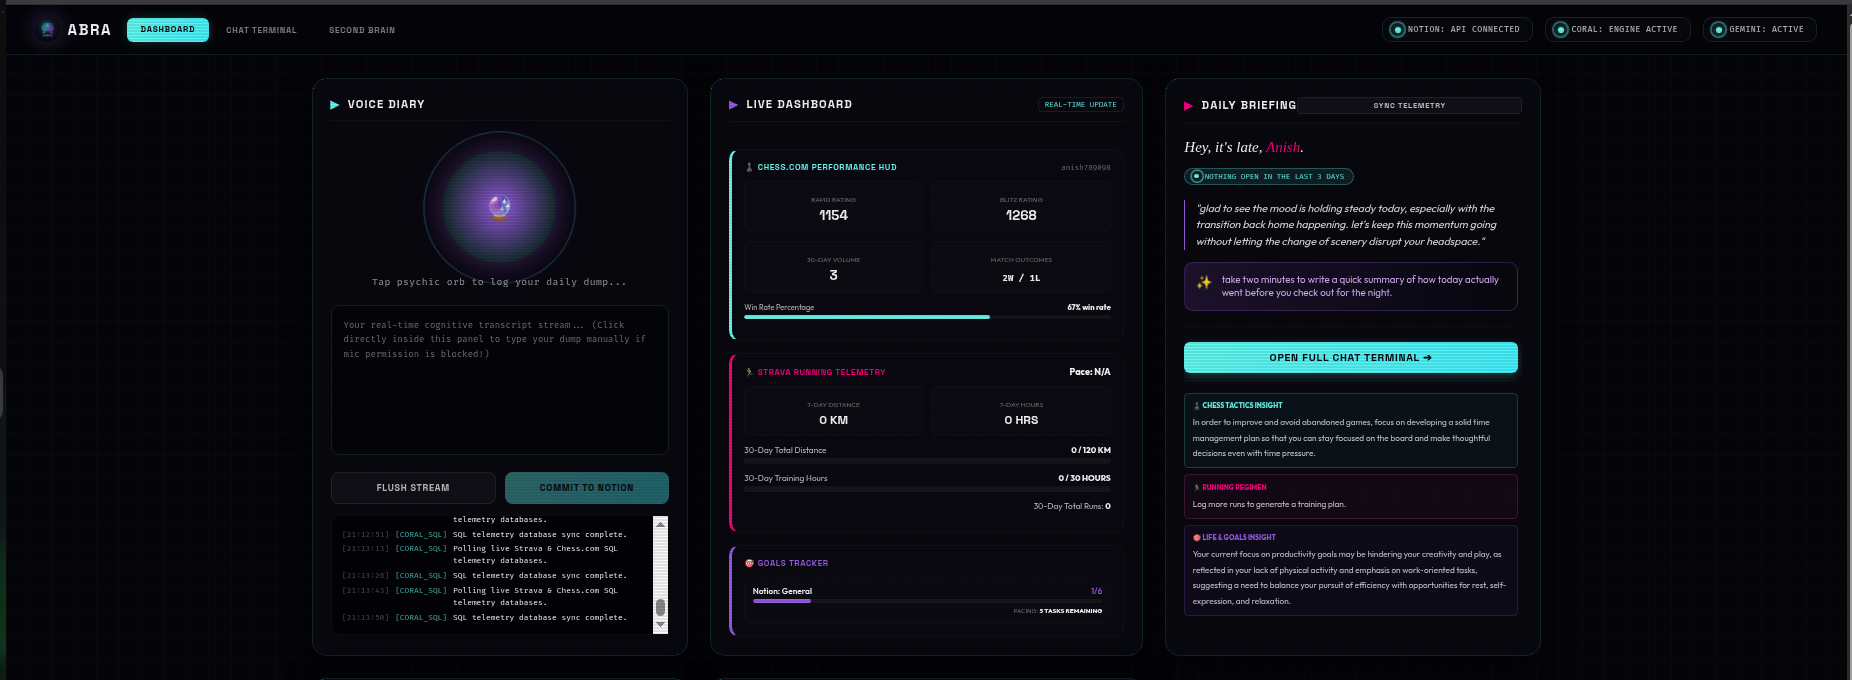Click the sparkle icon in the suggestion box

(1204, 283)
